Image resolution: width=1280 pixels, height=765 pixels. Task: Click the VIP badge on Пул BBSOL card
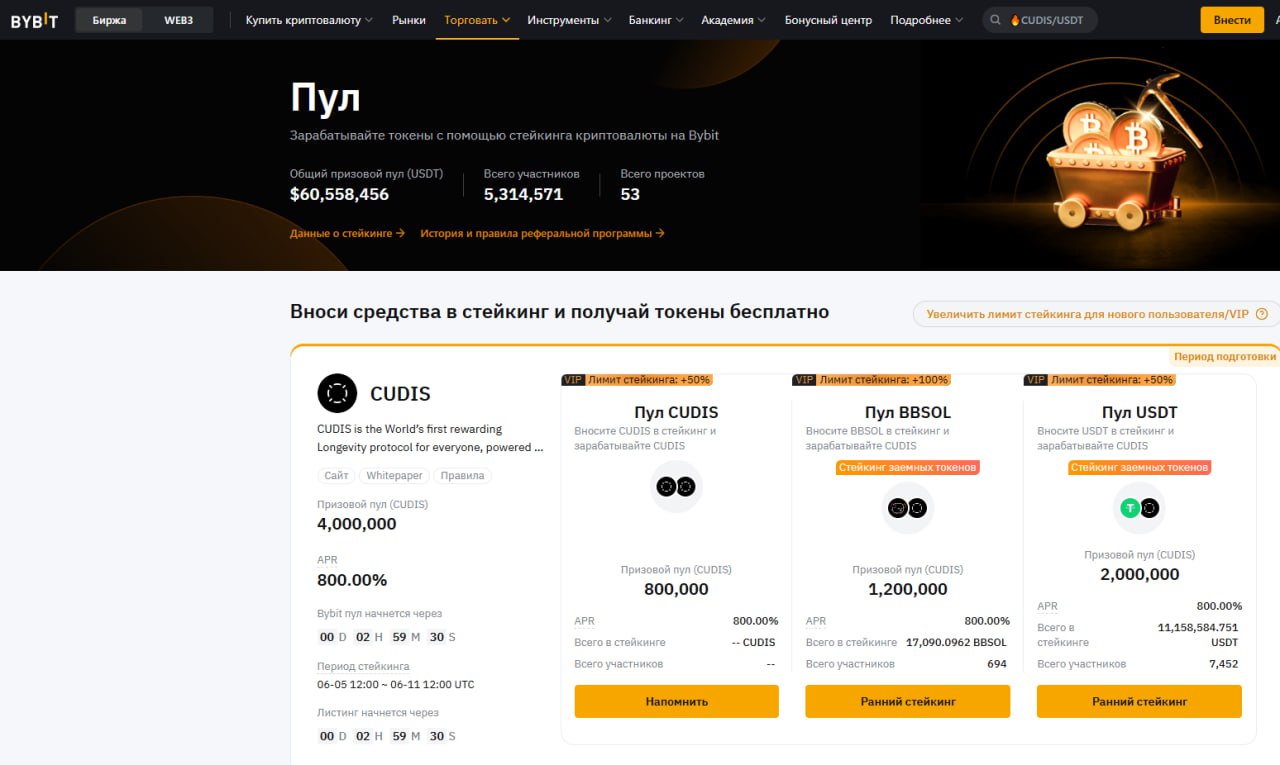coord(804,380)
